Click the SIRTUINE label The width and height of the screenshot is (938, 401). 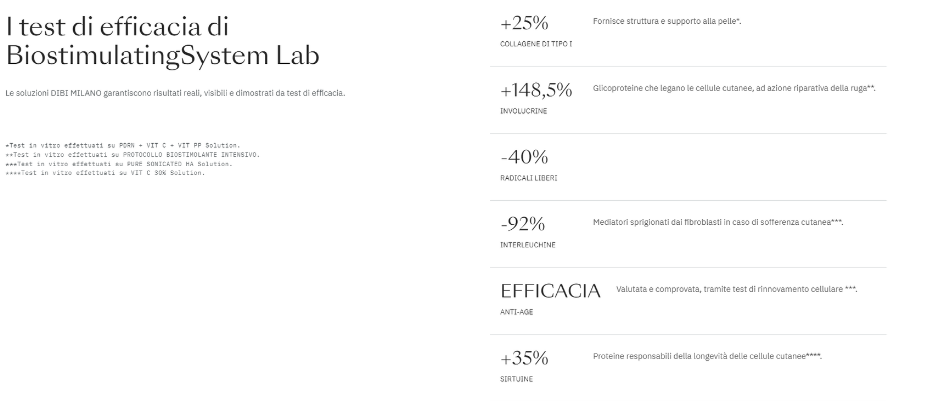click(x=516, y=379)
